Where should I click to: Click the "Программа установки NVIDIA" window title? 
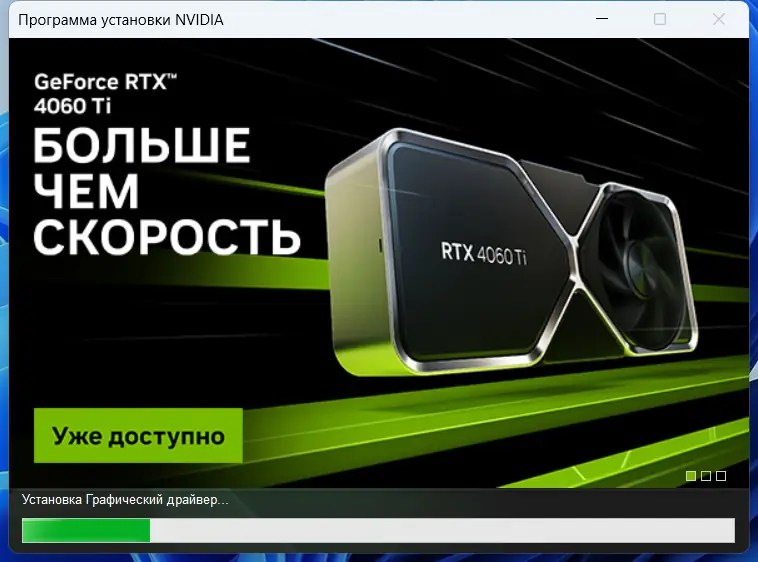point(121,20)
